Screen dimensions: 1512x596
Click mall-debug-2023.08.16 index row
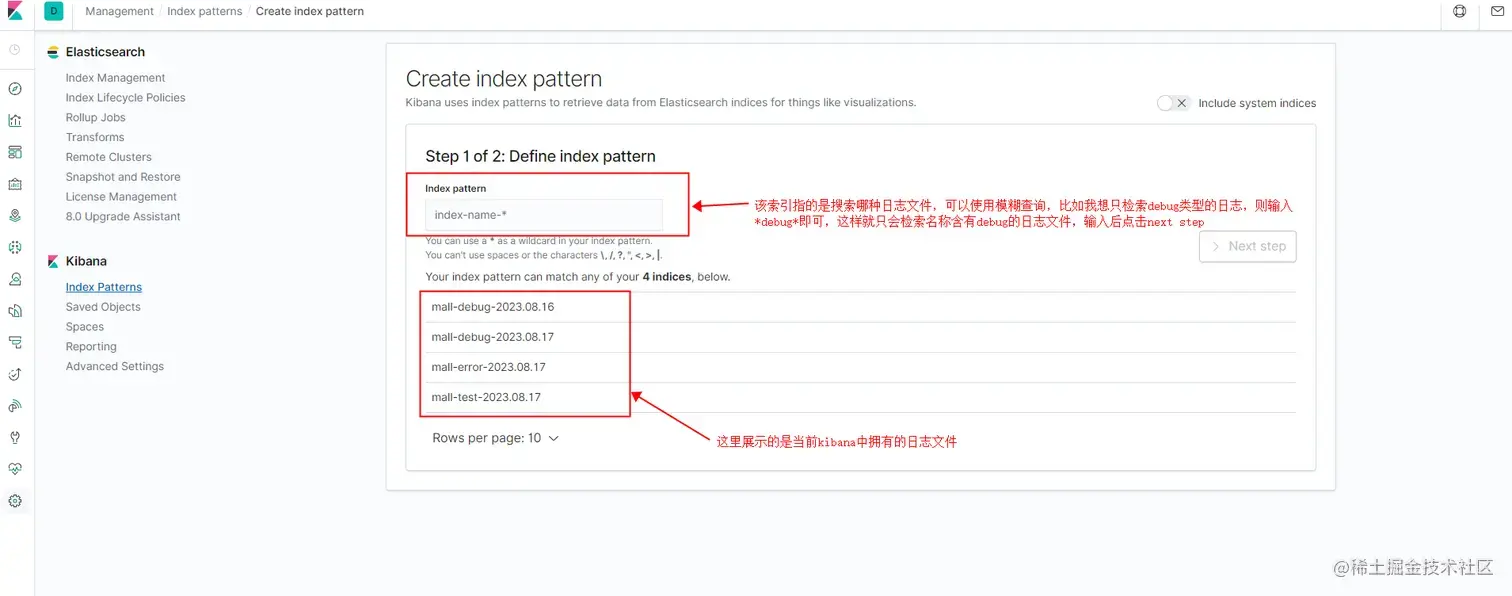click(x=860, y=307)
